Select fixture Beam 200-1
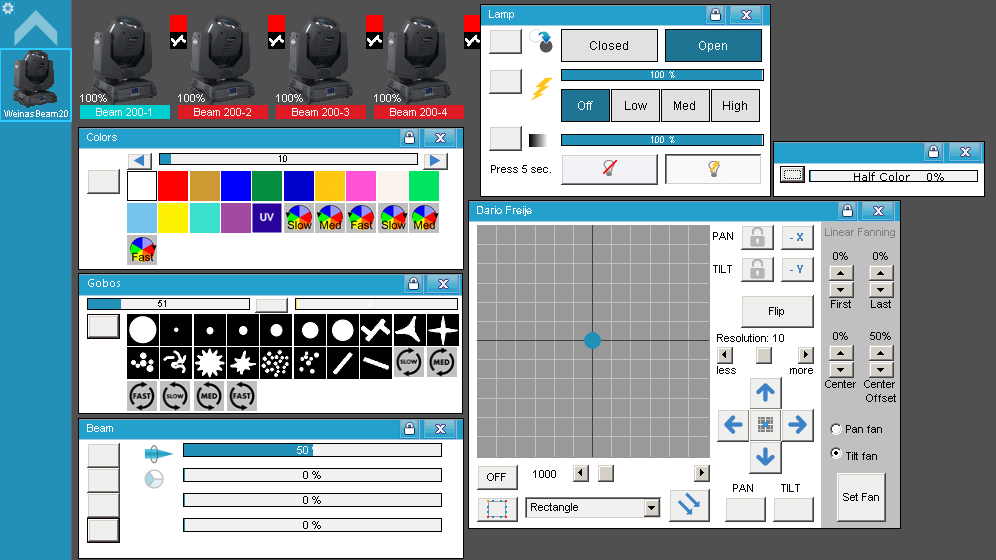Screen dimensions: 996x560 (124, 67)
